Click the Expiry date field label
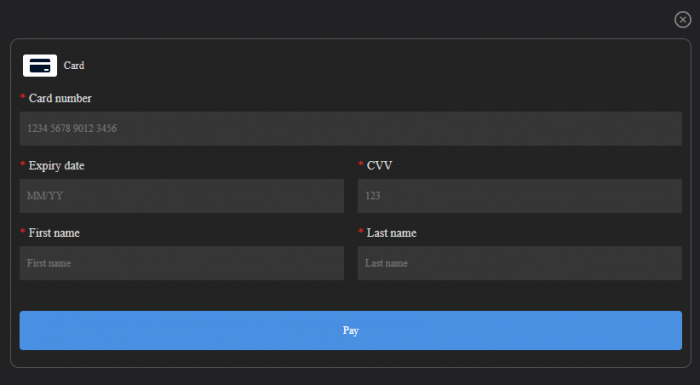Screen dimensions: 700x385 pos(56,166)
